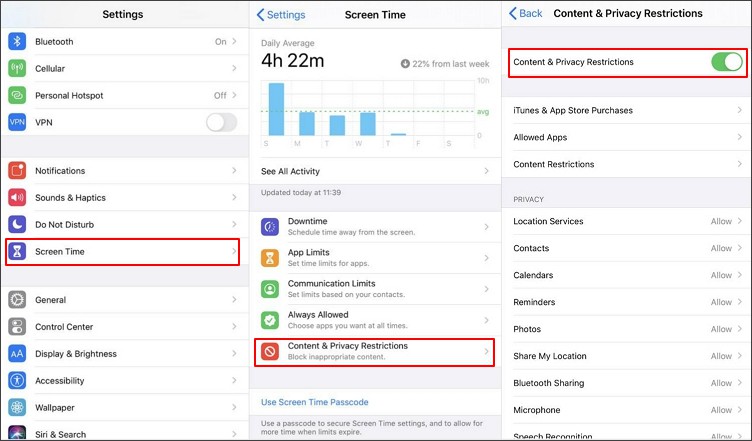This screenshot has width=752, height=441.
Task: Tap the Use Screen Time Passcode link
Action: 315,402
